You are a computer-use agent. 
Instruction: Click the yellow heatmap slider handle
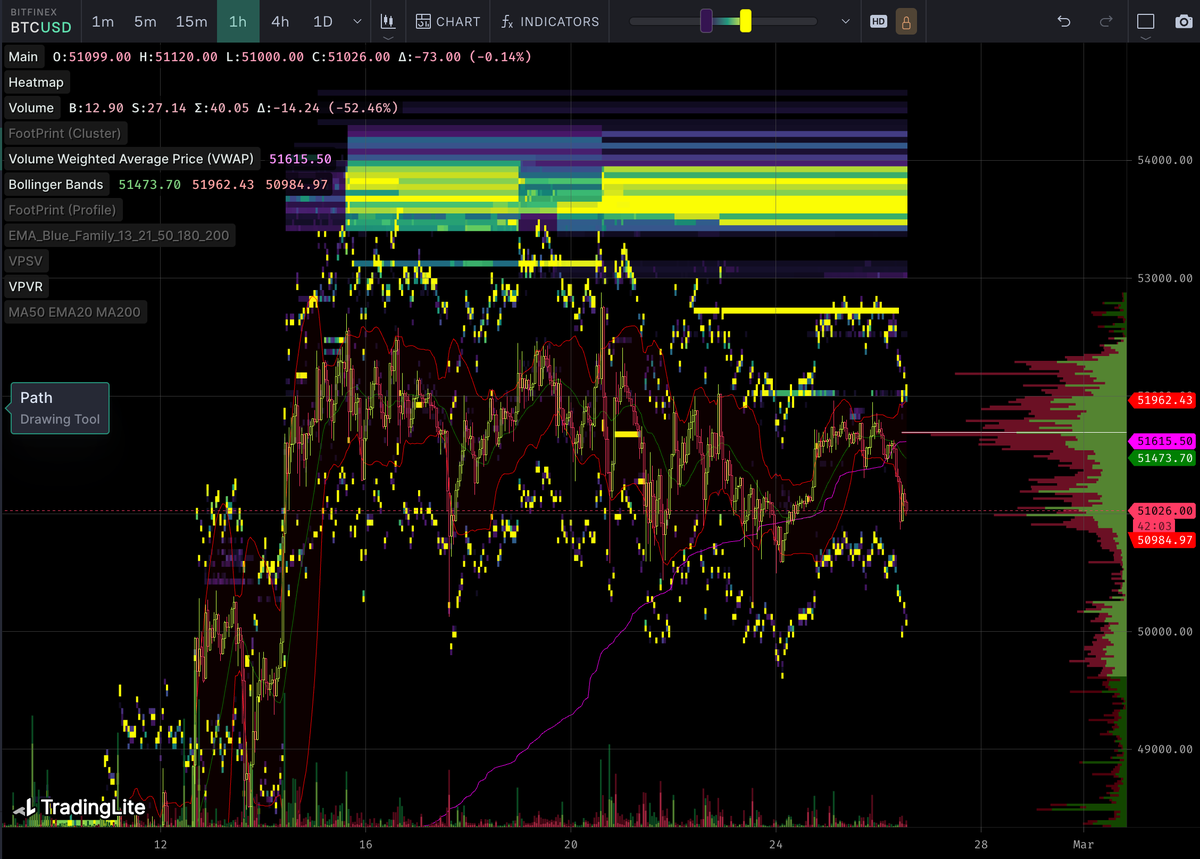pos(745,21)
